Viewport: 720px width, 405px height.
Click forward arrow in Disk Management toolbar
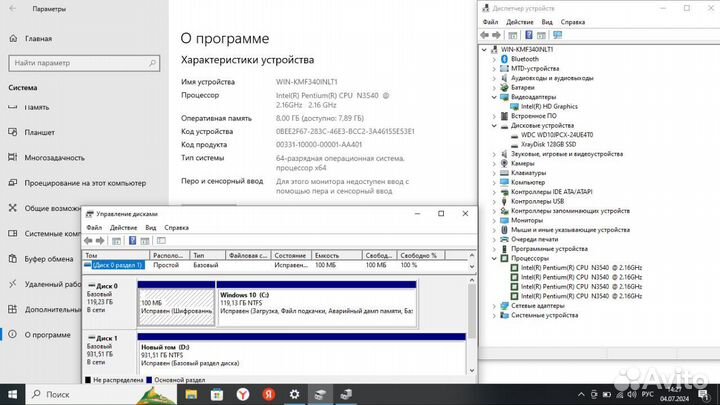click(x=100, y=241)
